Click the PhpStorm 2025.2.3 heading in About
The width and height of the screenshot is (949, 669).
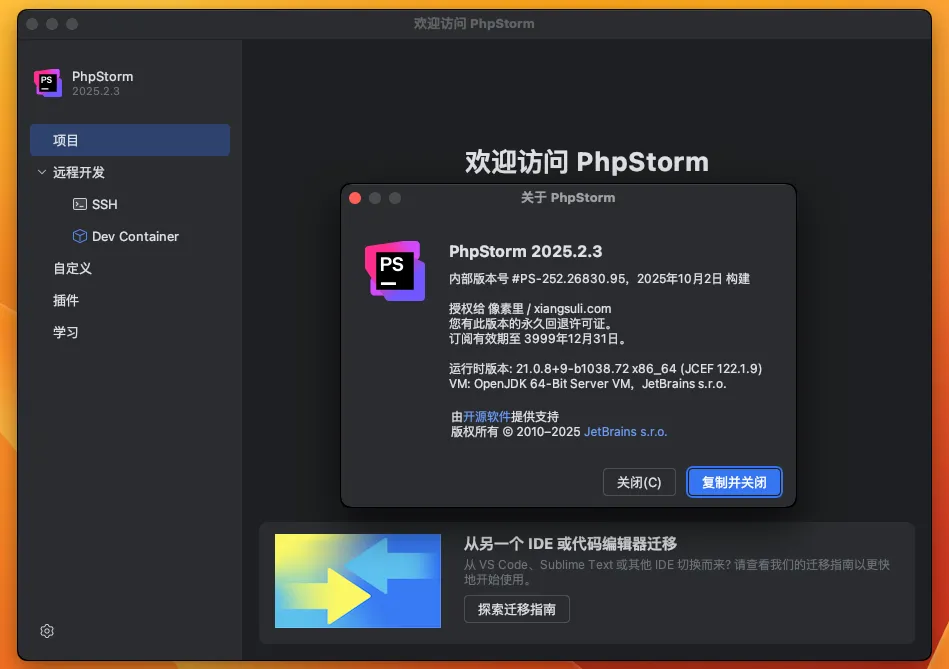526,251
